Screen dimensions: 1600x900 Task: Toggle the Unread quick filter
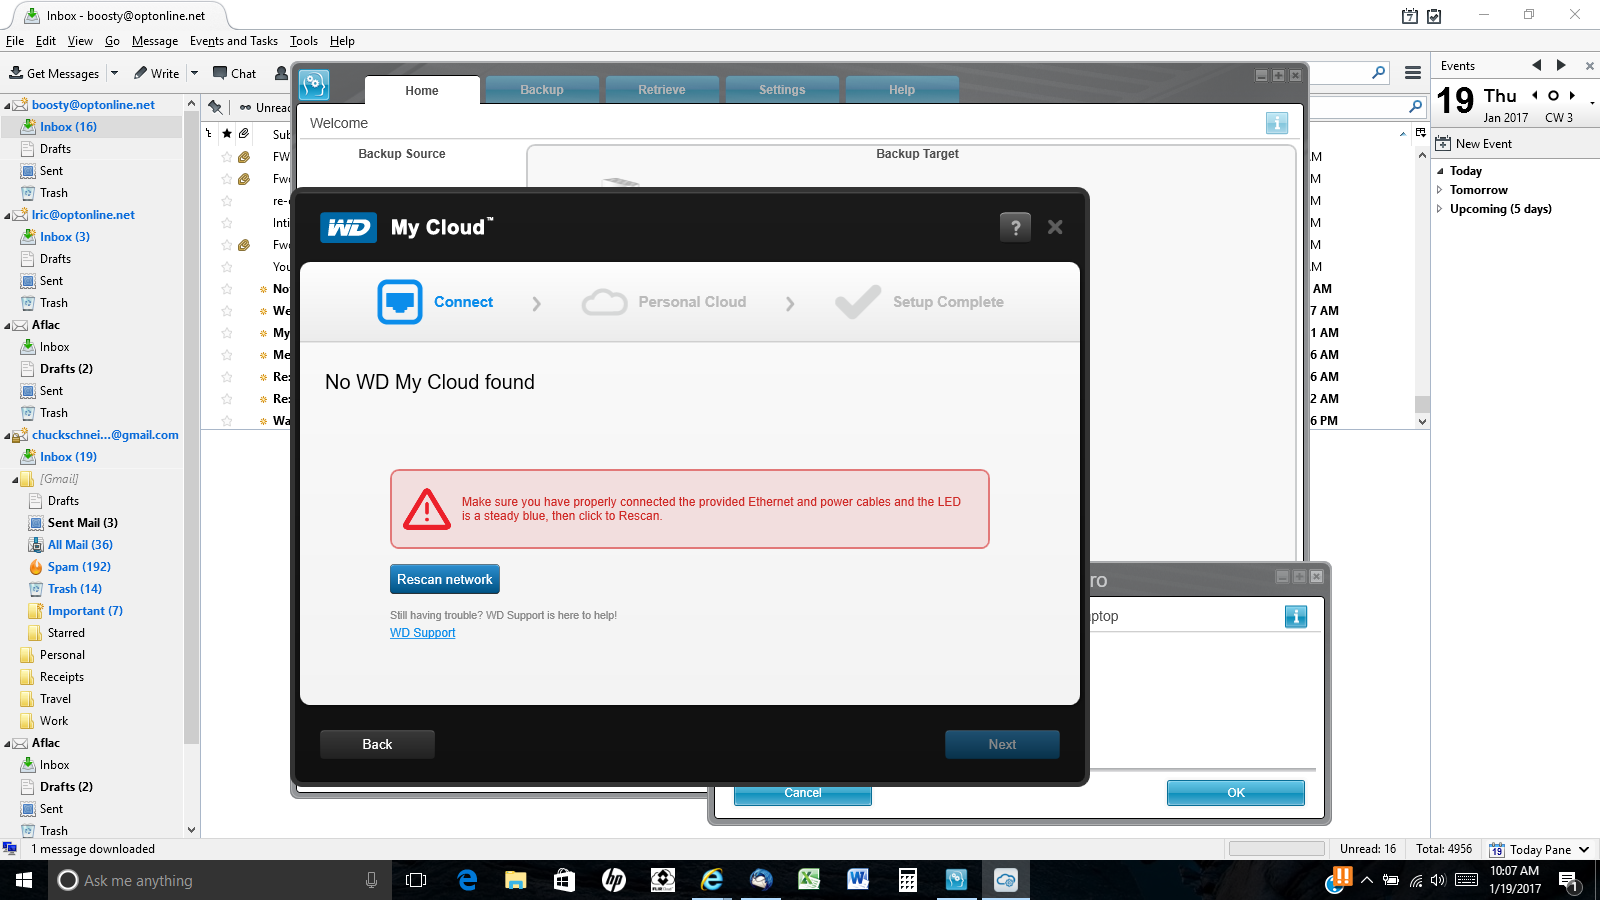coord(264,107)
